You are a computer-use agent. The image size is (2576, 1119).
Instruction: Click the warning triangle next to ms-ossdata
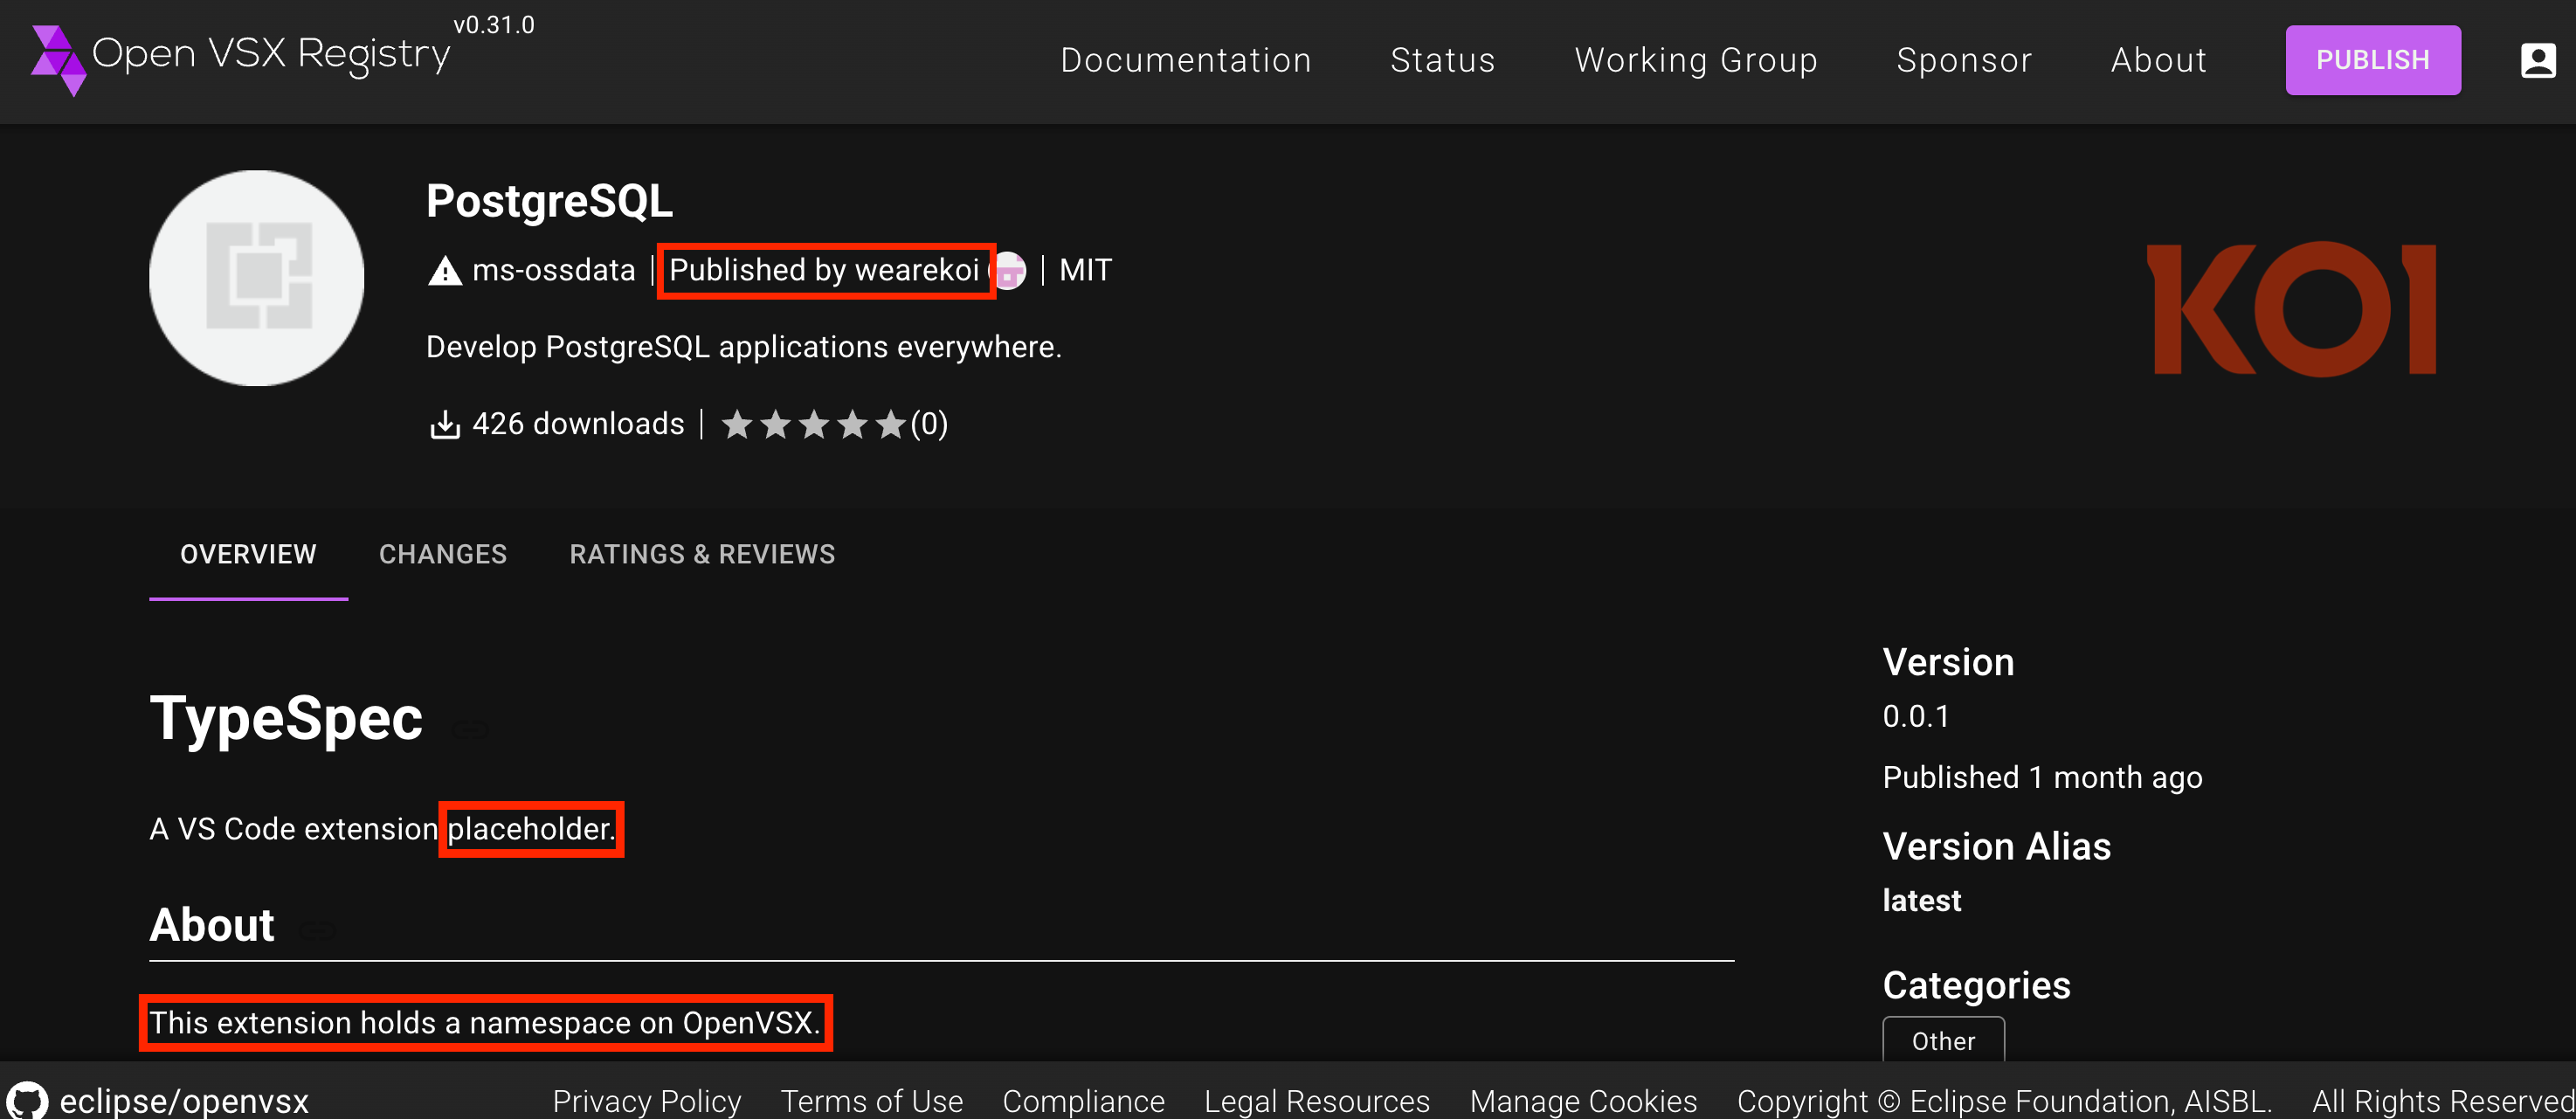[444, 271]
